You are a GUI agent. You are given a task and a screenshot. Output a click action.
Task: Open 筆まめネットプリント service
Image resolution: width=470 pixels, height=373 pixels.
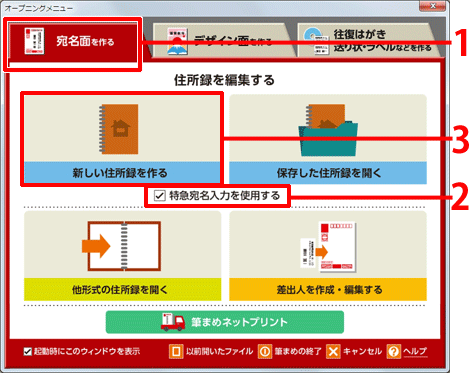pos(225,322)
